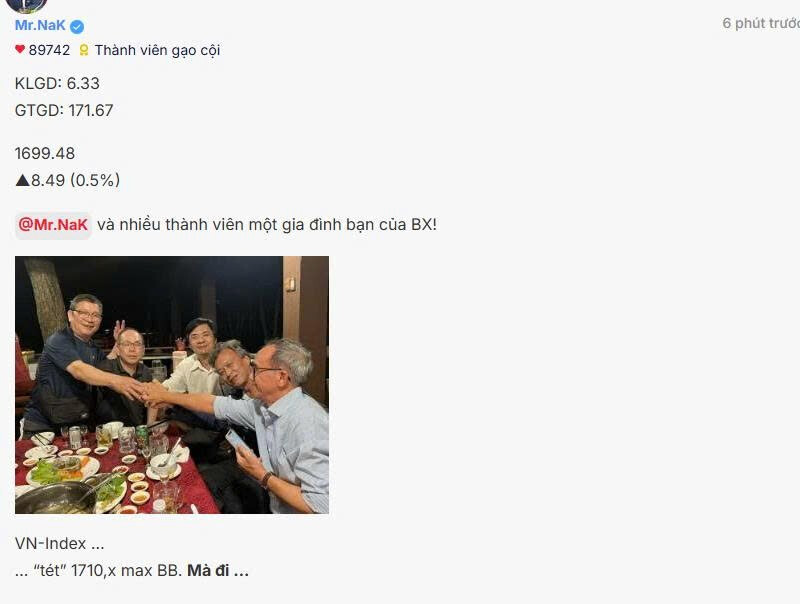Image resolution: width=800 pixels, height=604 pixels.
Task: Click the red heart icon
Action: 20,49
